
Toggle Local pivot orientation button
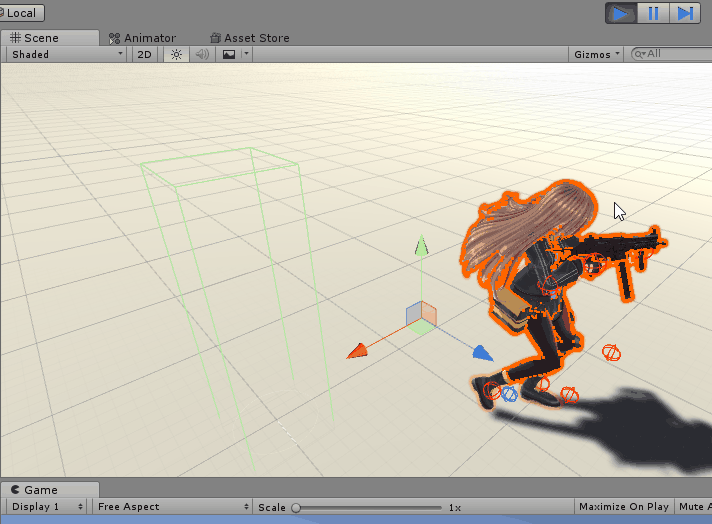pos(20,13)
